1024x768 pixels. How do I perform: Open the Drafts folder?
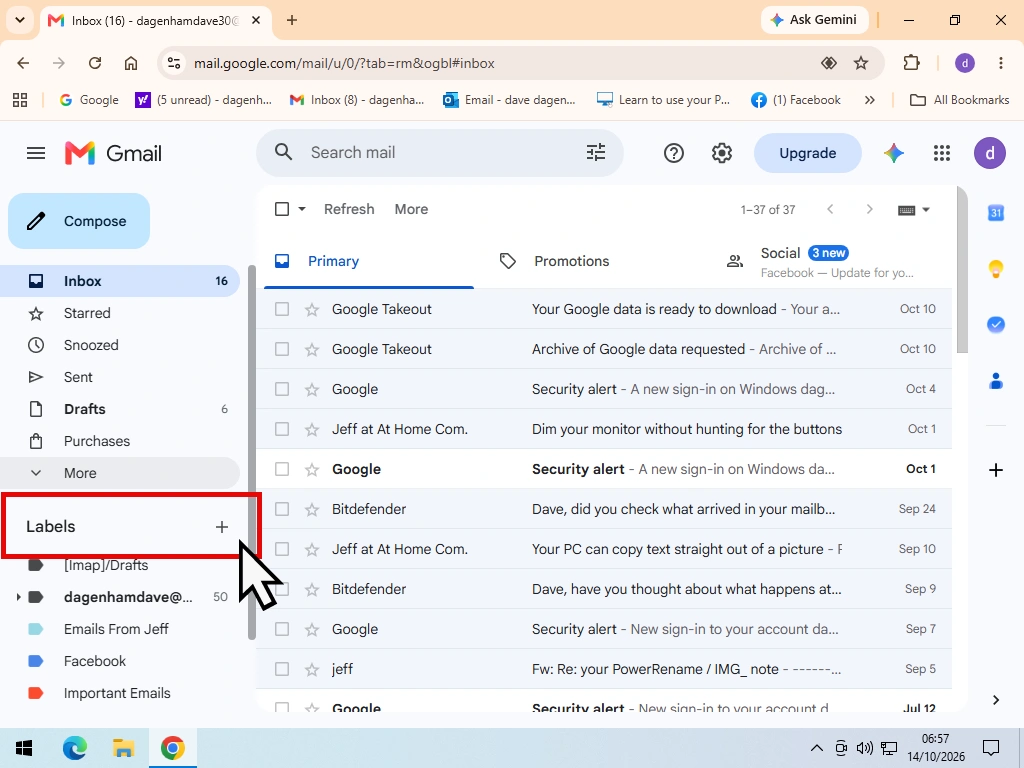tap(120, 409)
